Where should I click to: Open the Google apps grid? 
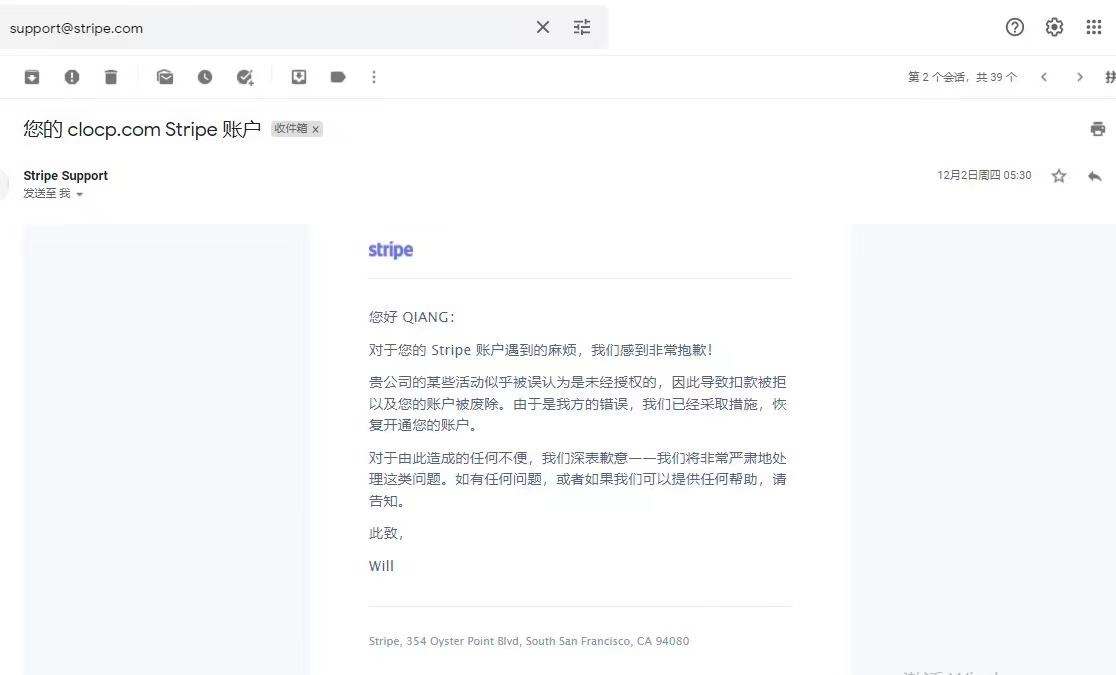click(x=1094, y=27)
